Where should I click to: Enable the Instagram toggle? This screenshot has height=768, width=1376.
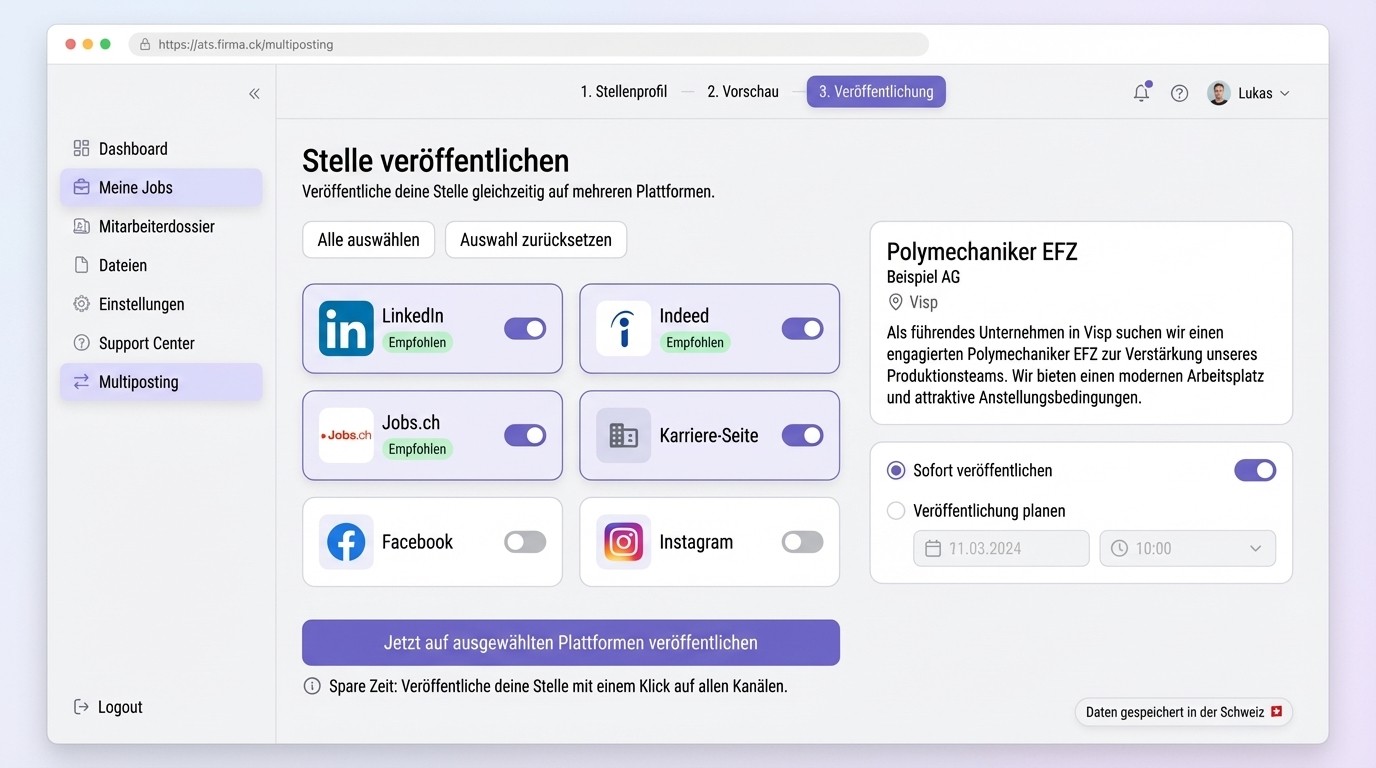pos(802,542)
